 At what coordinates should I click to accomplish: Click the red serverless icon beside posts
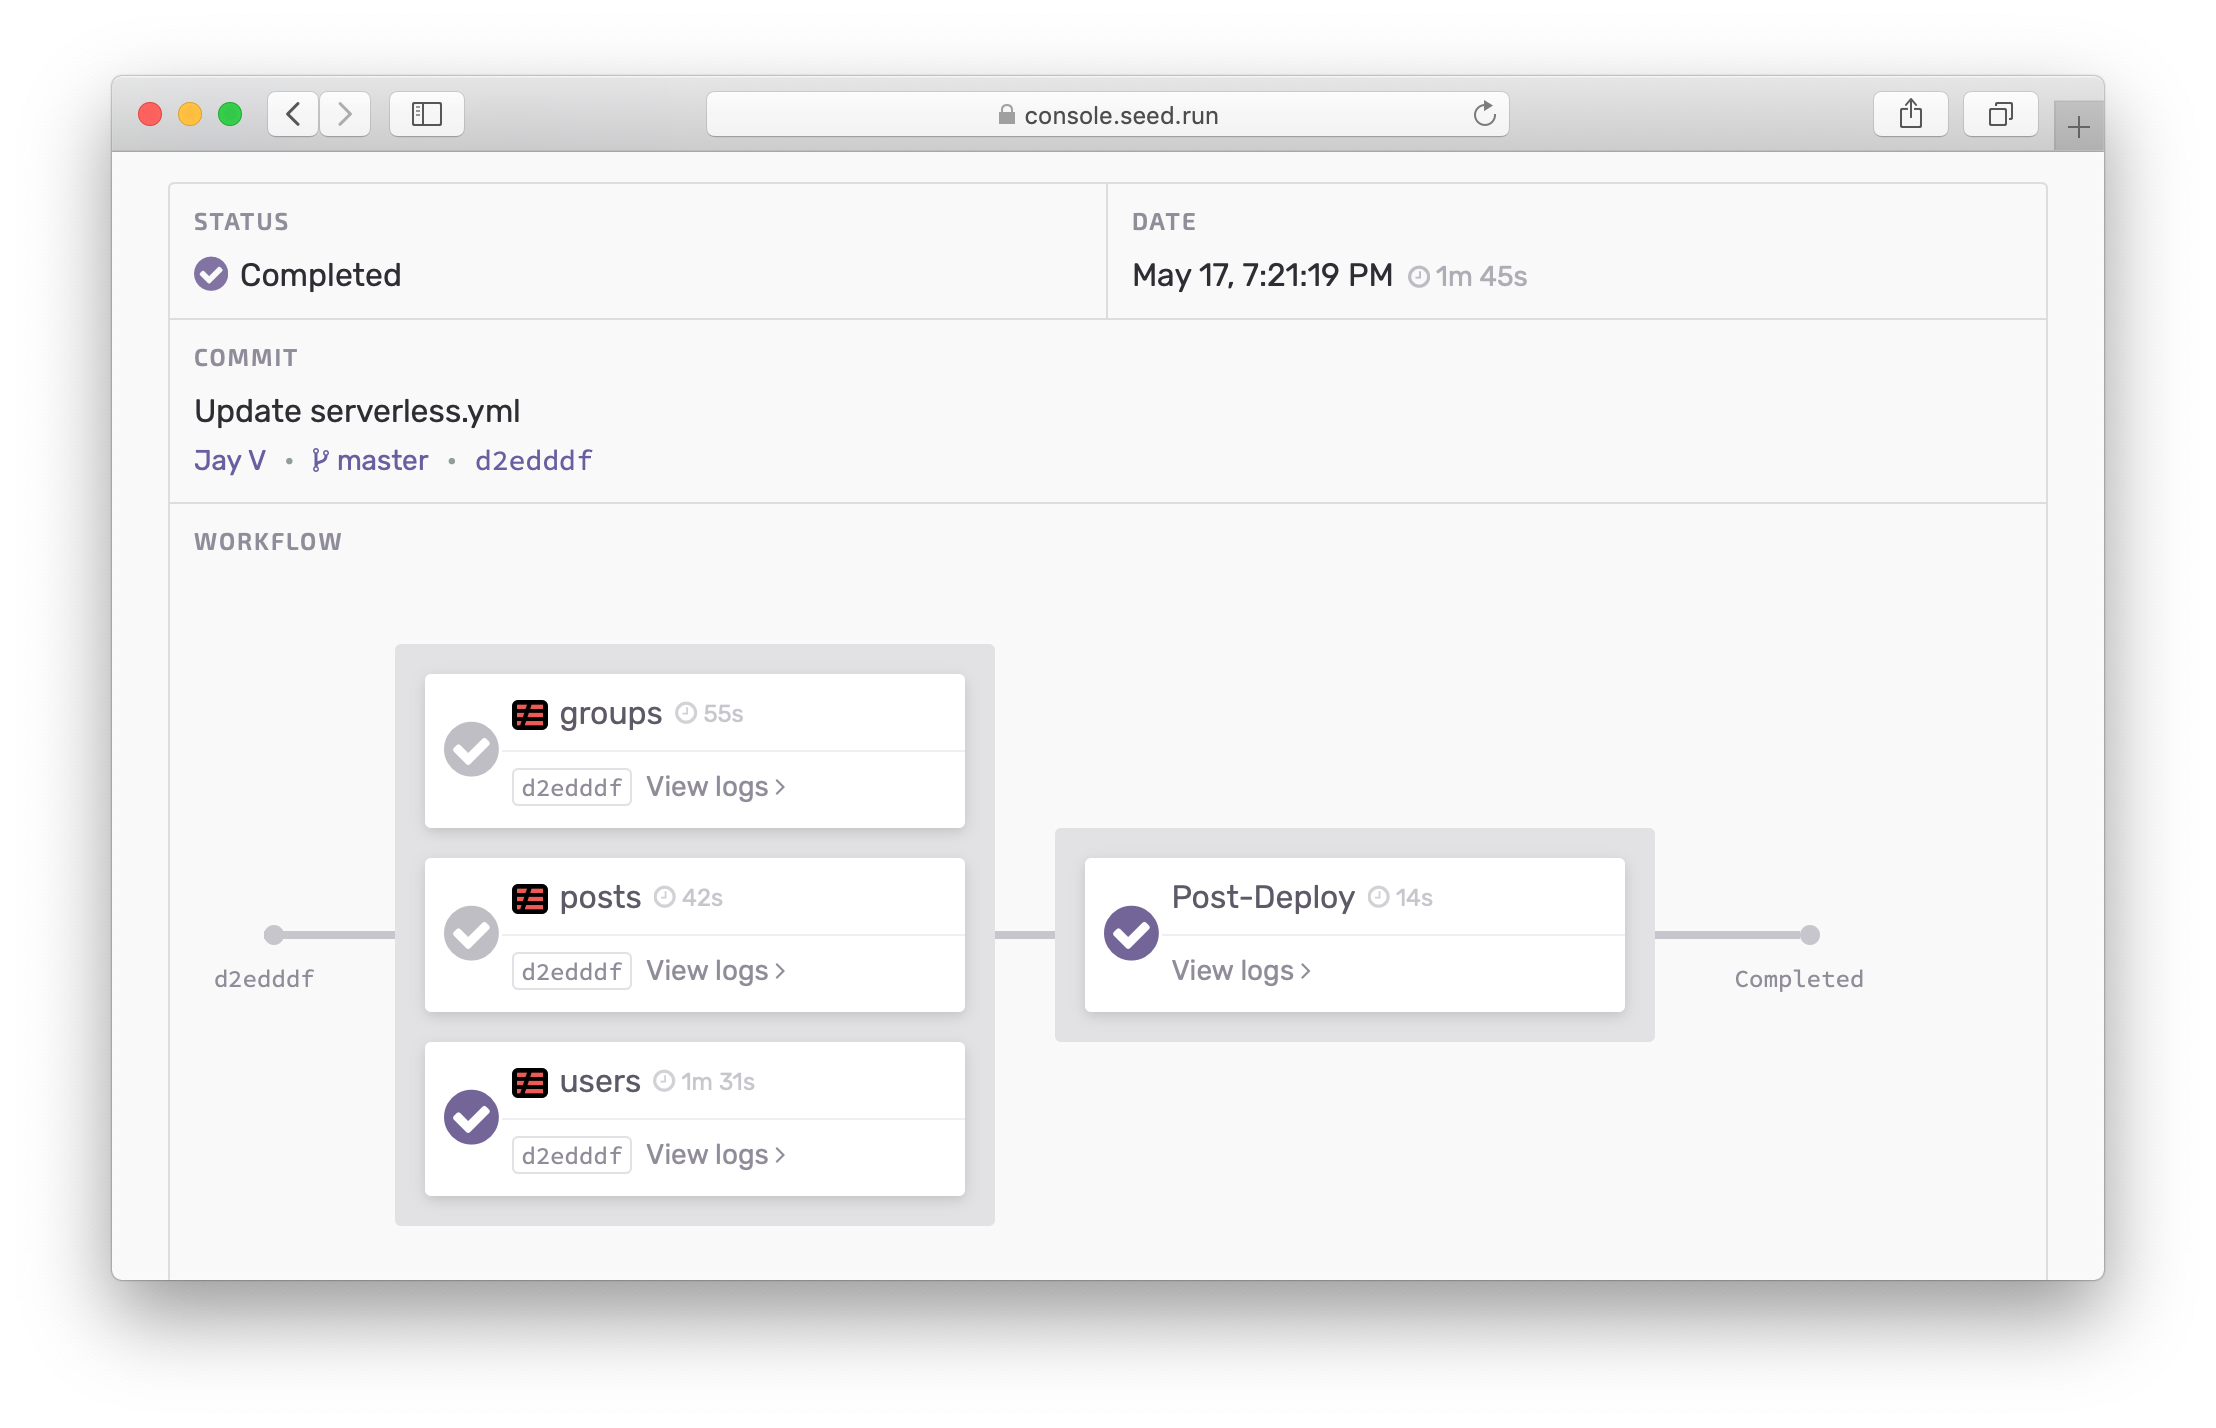(529, 898)
